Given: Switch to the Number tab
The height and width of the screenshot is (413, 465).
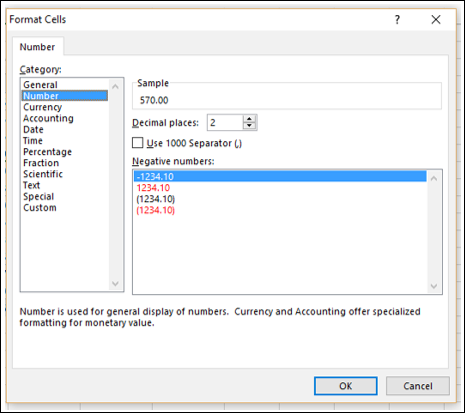Looking at the screenshot, I should tap(37, 47).
